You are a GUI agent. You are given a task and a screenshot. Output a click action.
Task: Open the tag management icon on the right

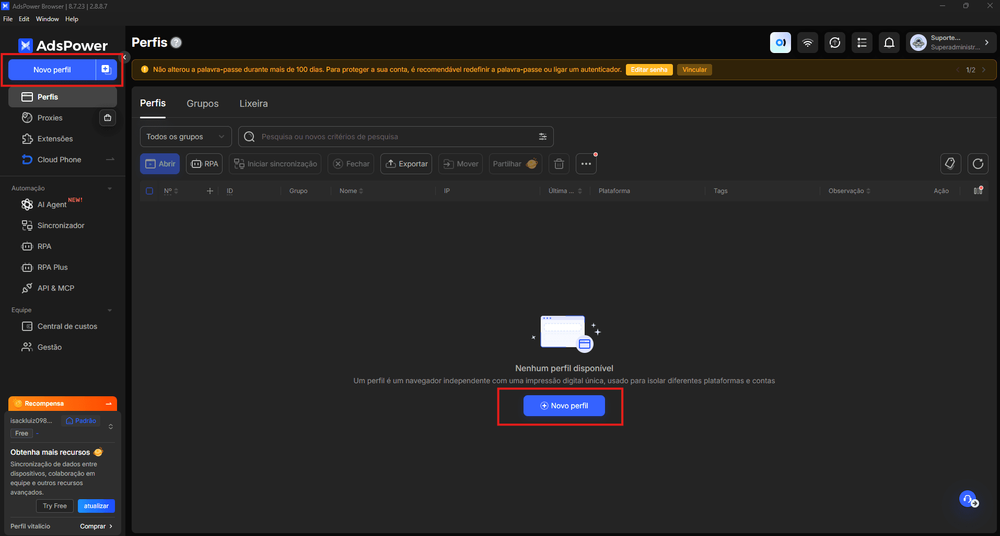tap(950, 164)
